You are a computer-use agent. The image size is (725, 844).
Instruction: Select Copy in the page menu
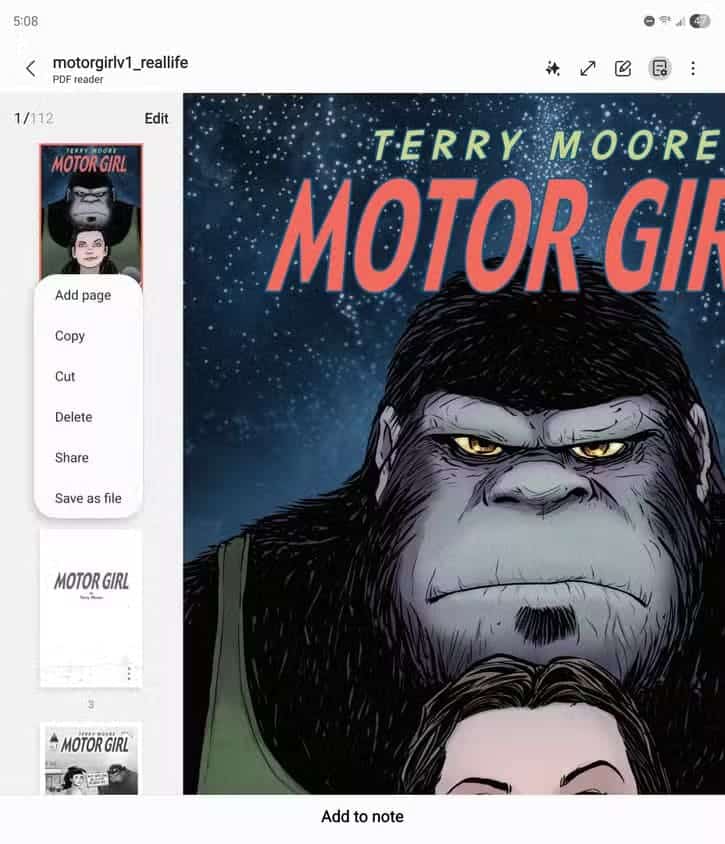click(x=70, y=336)
